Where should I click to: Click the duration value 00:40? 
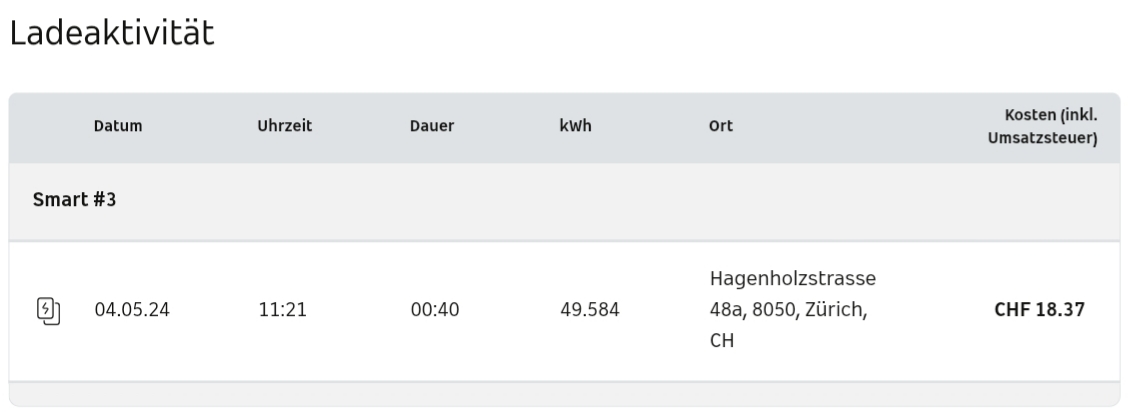pos(435,310)
